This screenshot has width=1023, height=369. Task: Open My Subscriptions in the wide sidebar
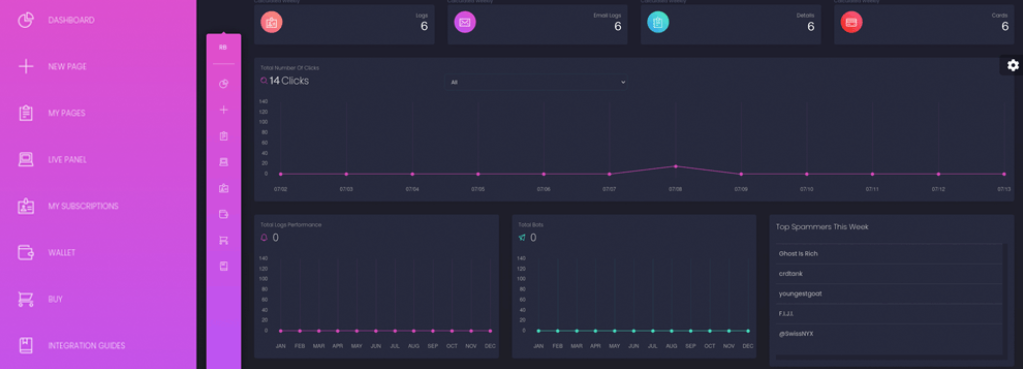(x=68, y=206)
